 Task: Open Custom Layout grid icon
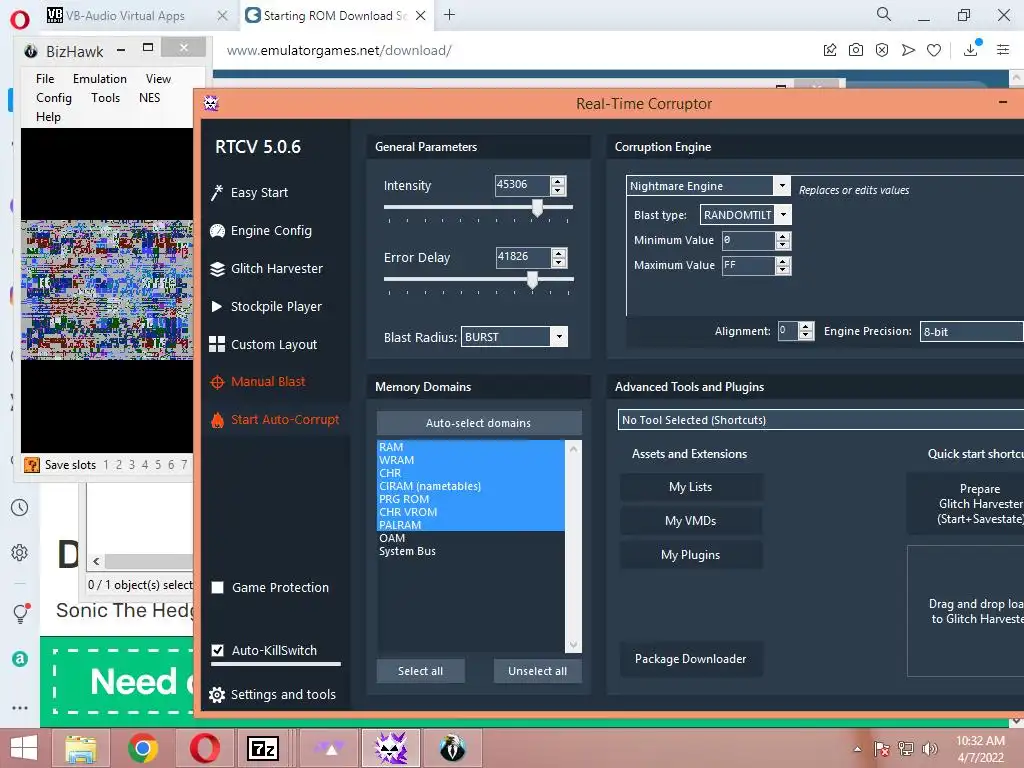pos(217,344)
